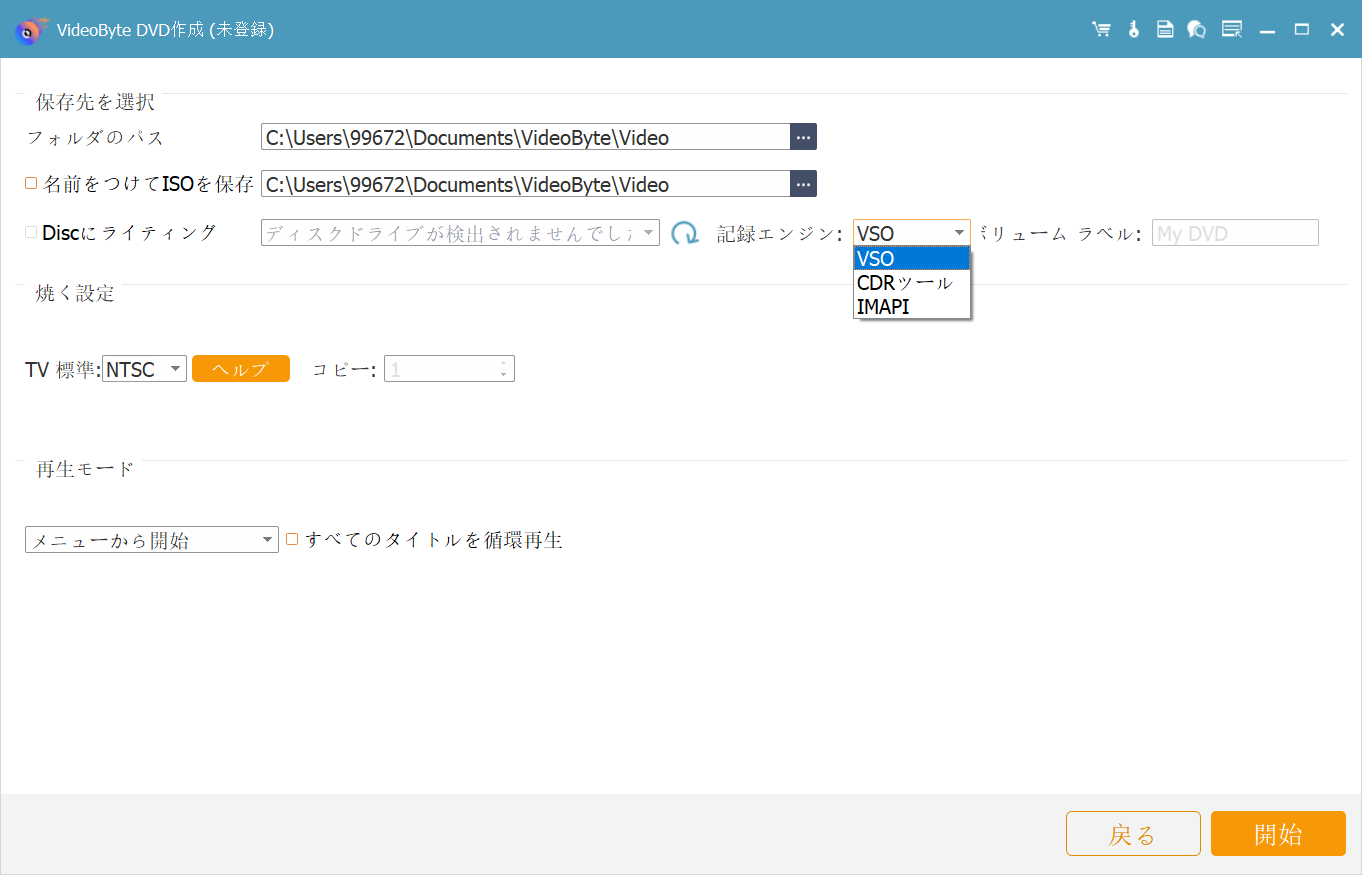This screenshot has width=1362, height=875.
Task: Browse for the ISO save location
Action: point(803,184)
